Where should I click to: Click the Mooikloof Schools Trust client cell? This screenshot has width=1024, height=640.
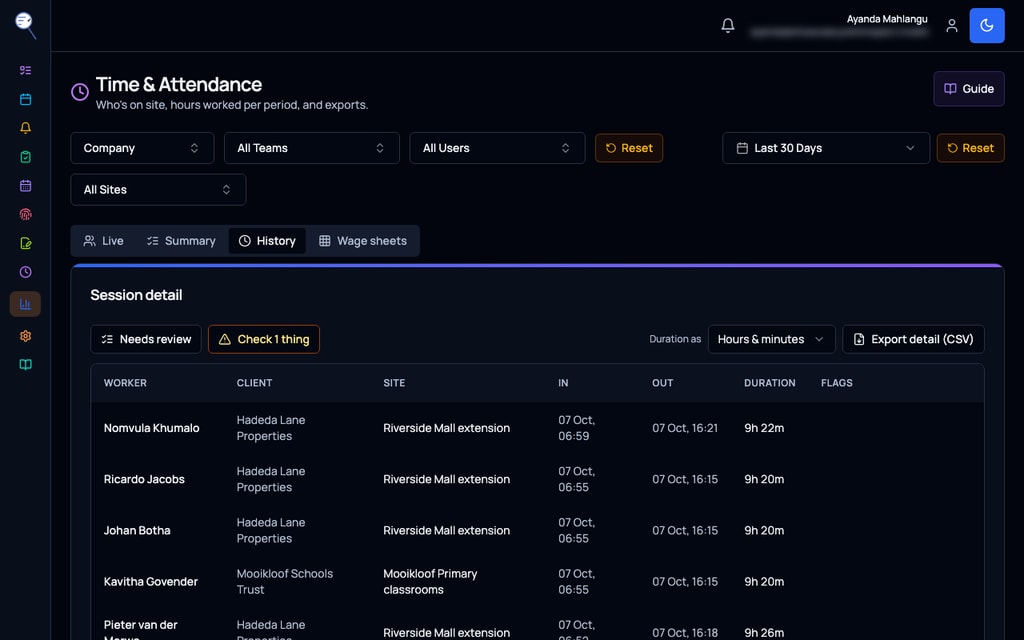tap(285, 582)
